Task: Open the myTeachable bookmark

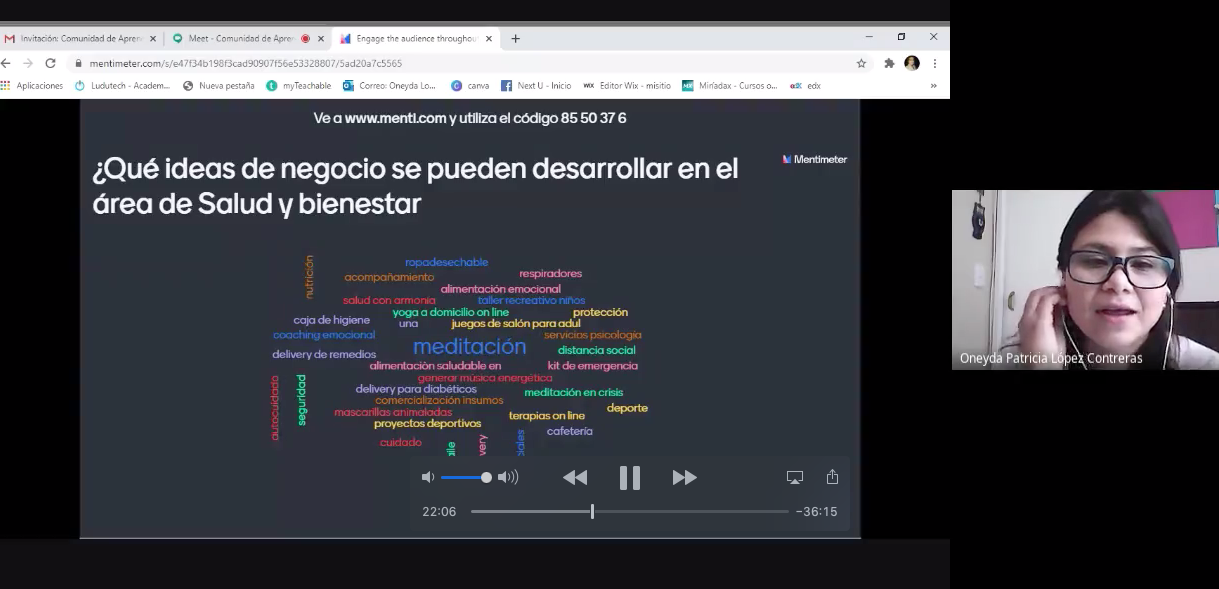Action: (x=298, y=86)
